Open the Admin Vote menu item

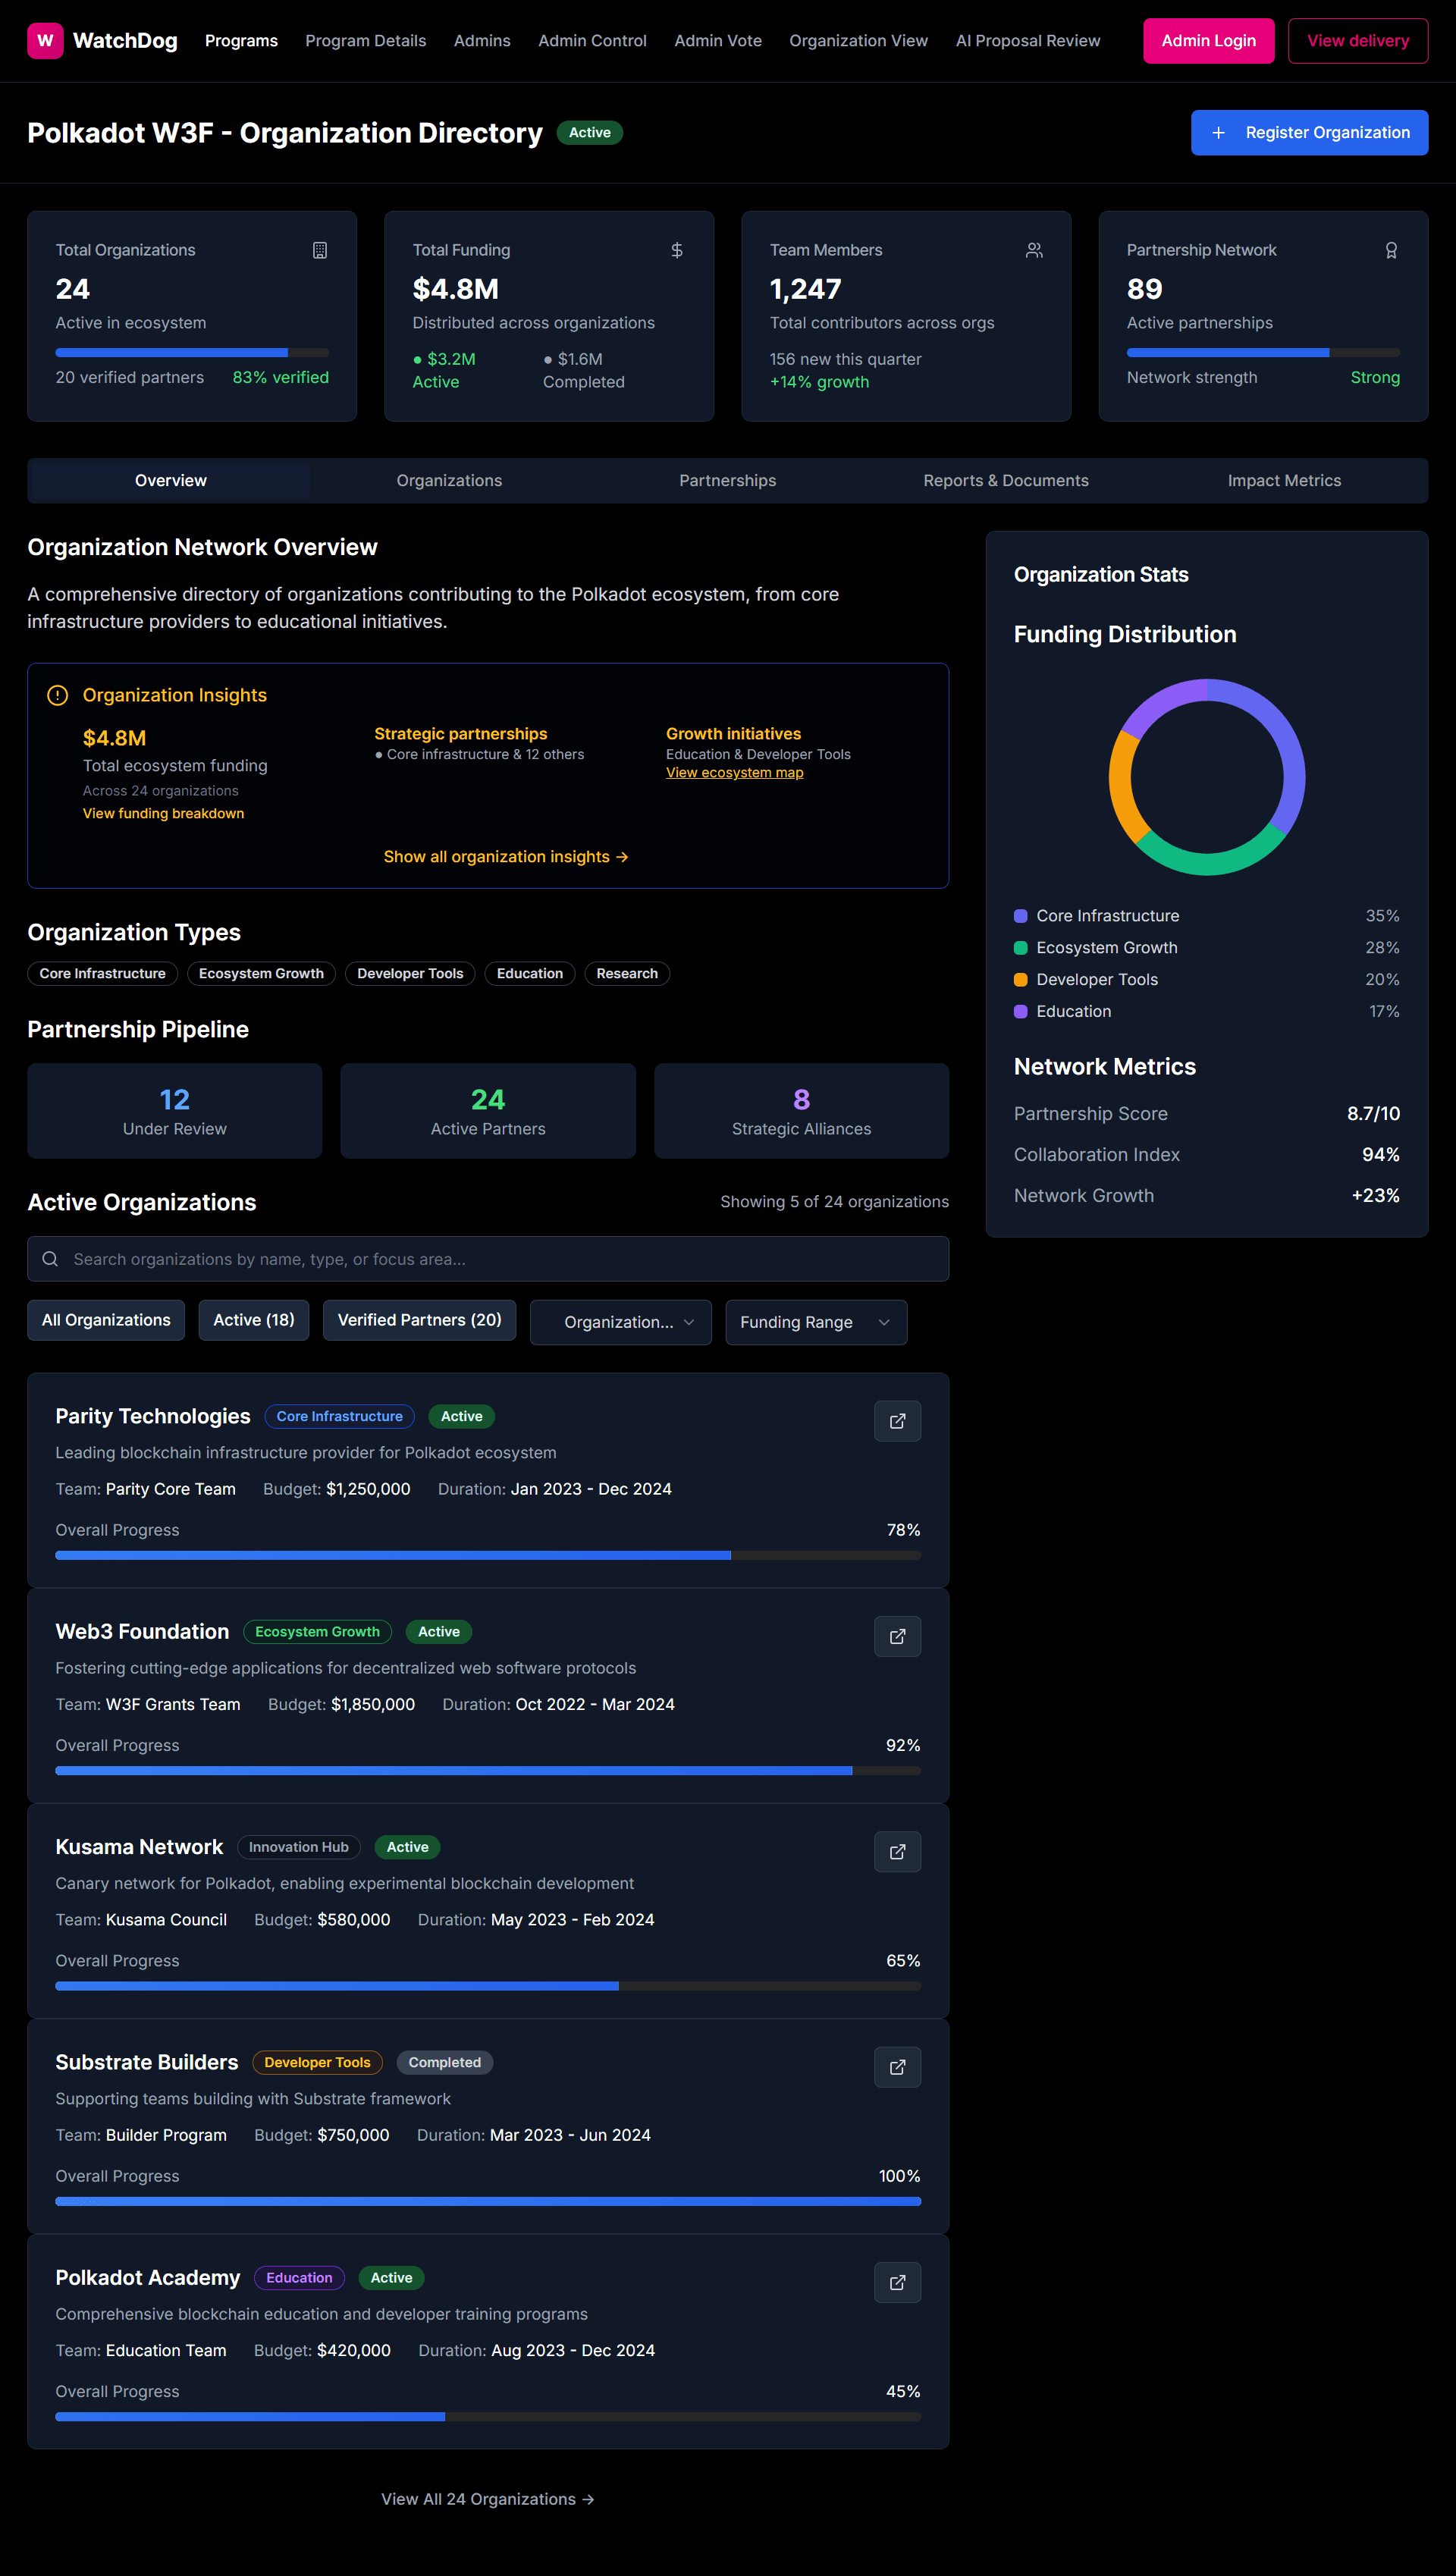point(717,41)
